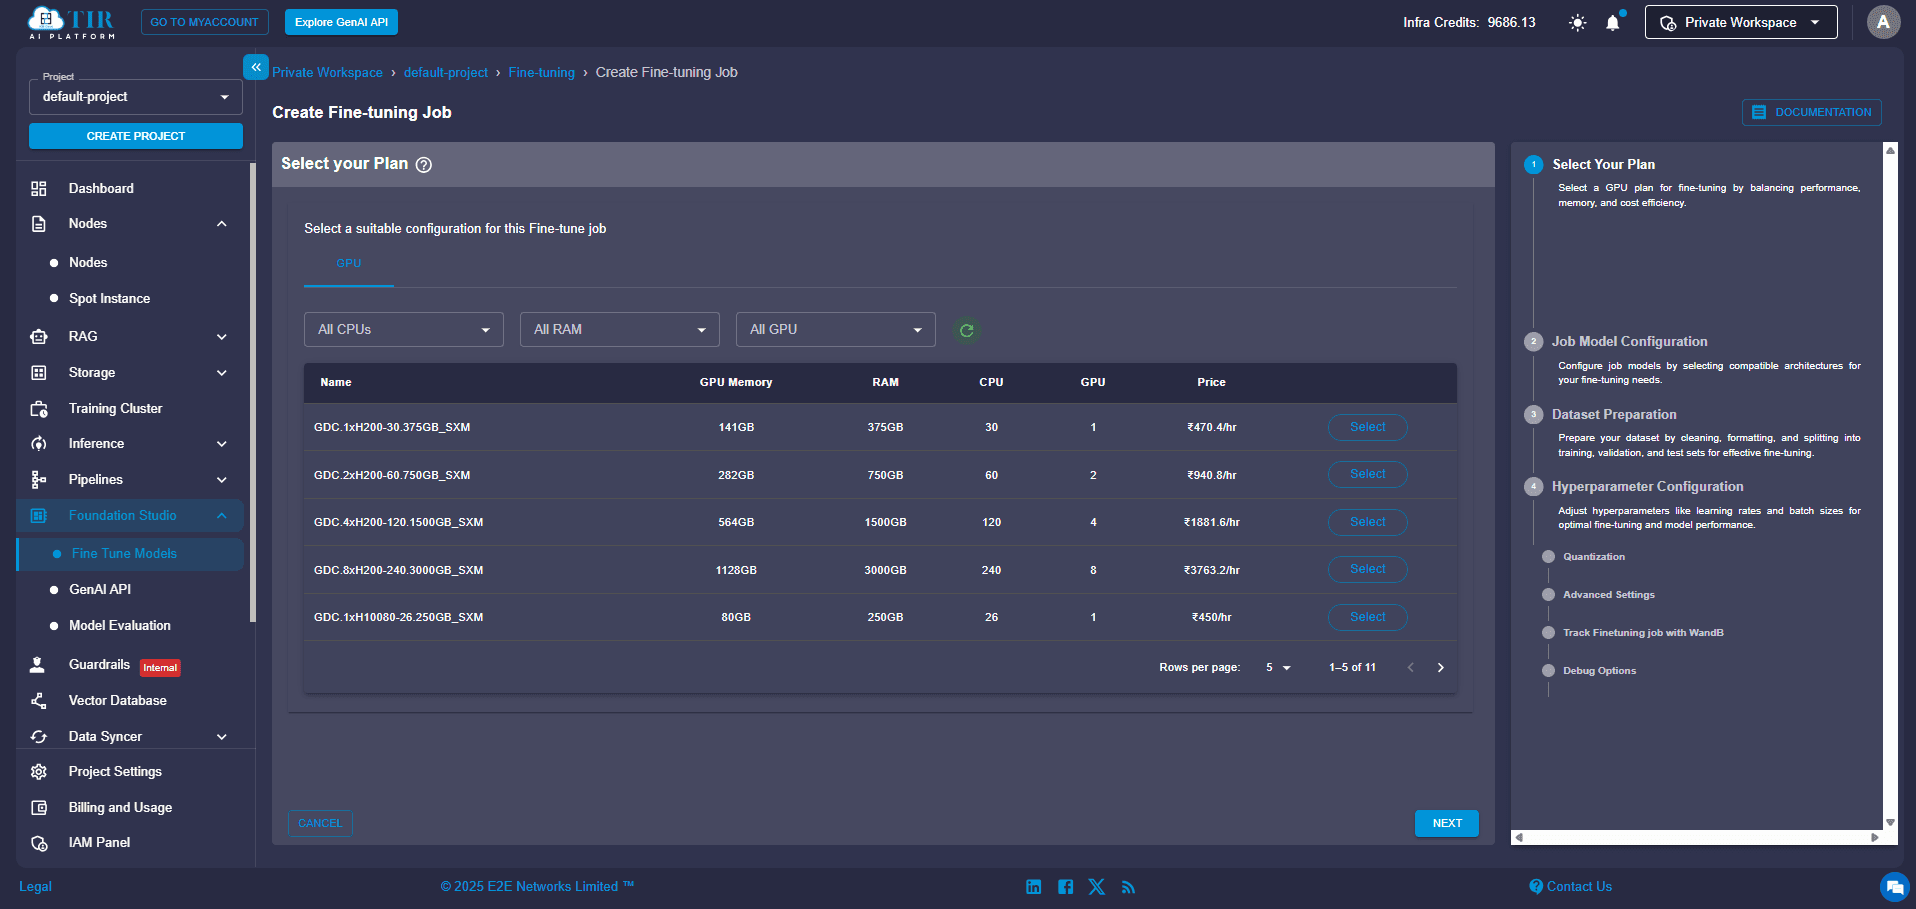Open Spot Instance sidebar item
This screenshot has height=909, width=1916.
click(x=109, y=299)
